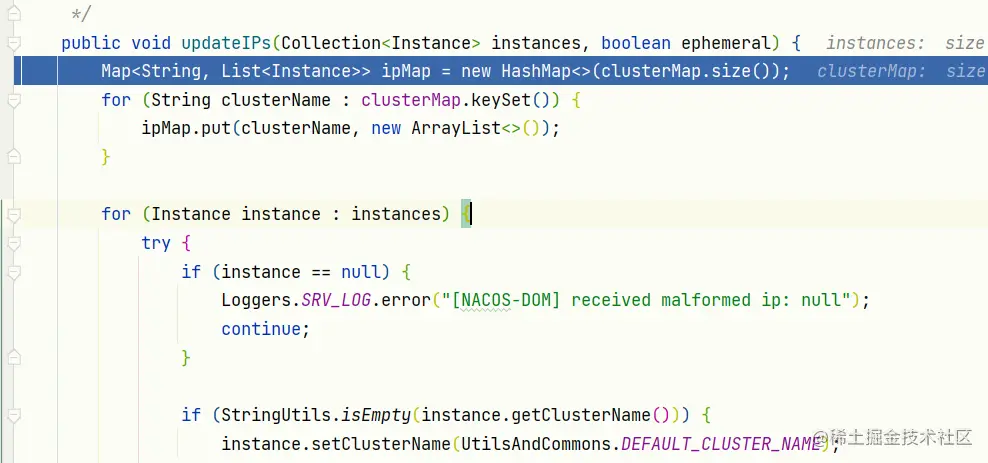Viewport: 988px width, 463px height.
Task: Click 'HashMap' in the highlighted line
Action: 536,71
